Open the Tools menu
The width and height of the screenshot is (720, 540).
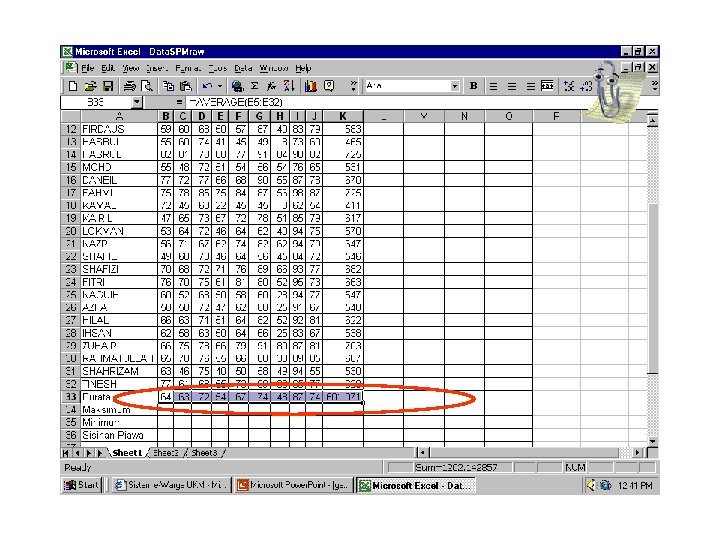(x=218, y=68)
